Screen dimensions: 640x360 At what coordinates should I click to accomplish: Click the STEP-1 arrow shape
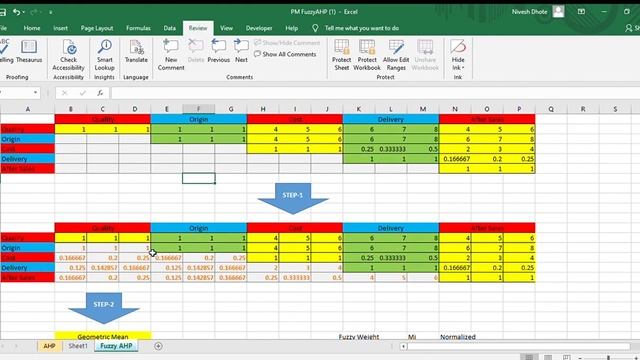point(293,198)
